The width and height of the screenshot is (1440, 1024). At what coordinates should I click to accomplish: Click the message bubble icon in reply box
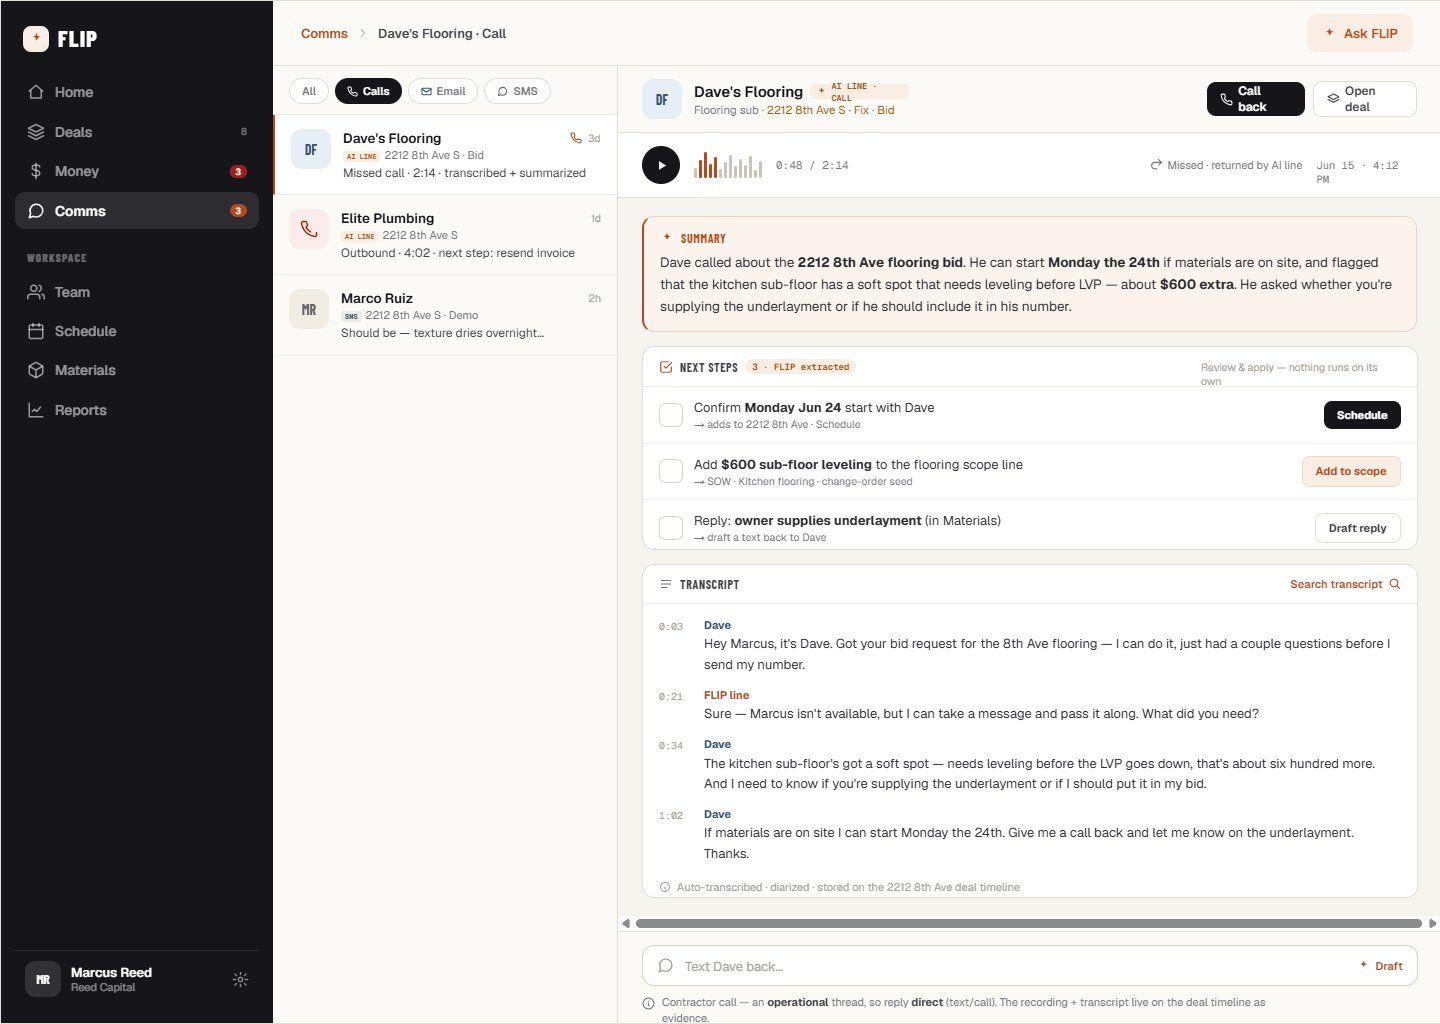coord(665,966)
